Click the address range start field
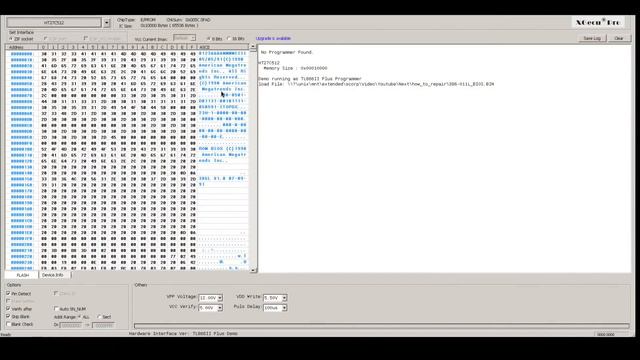 71,325
